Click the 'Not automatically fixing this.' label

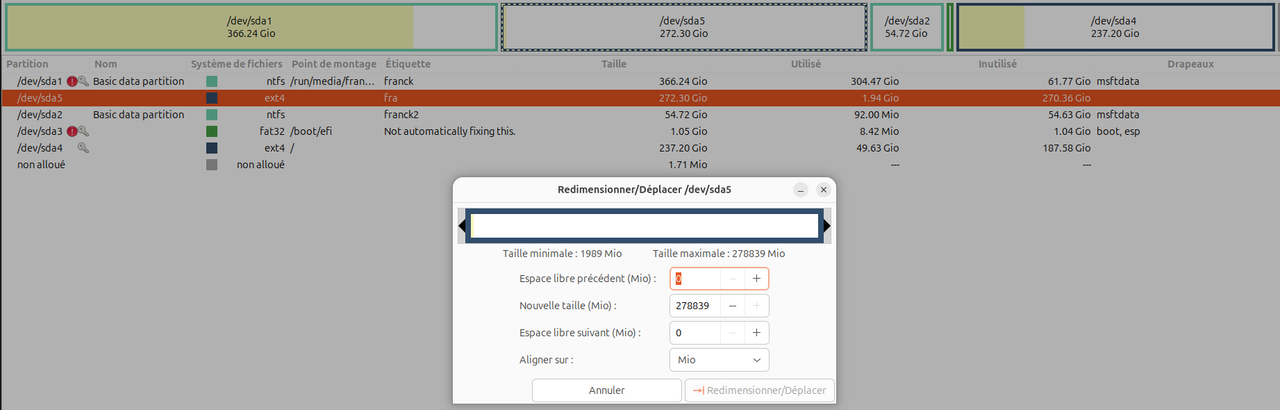click(x=449, y=131)
